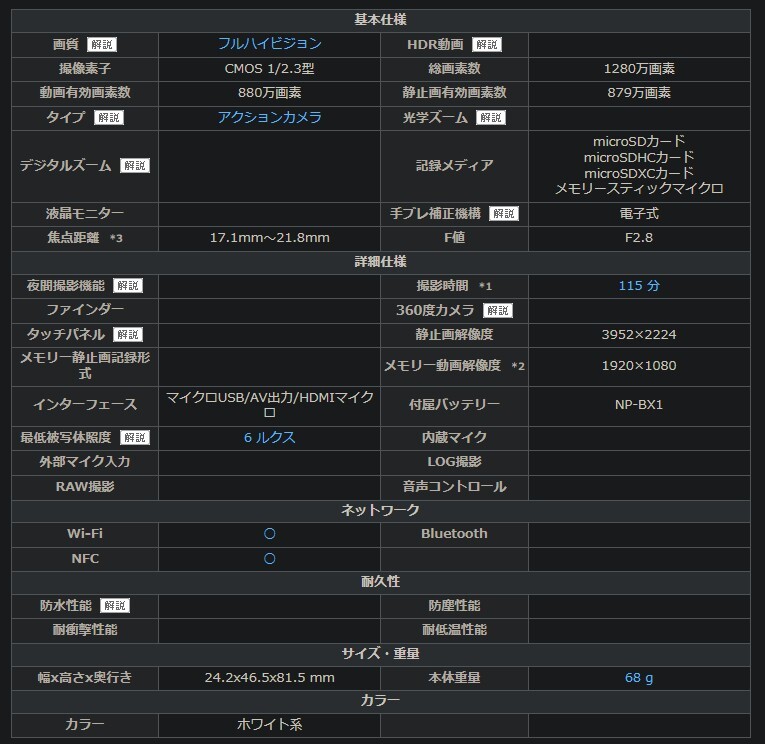
Task: Click the F2.8 aperture value
Action: [639, 238]
